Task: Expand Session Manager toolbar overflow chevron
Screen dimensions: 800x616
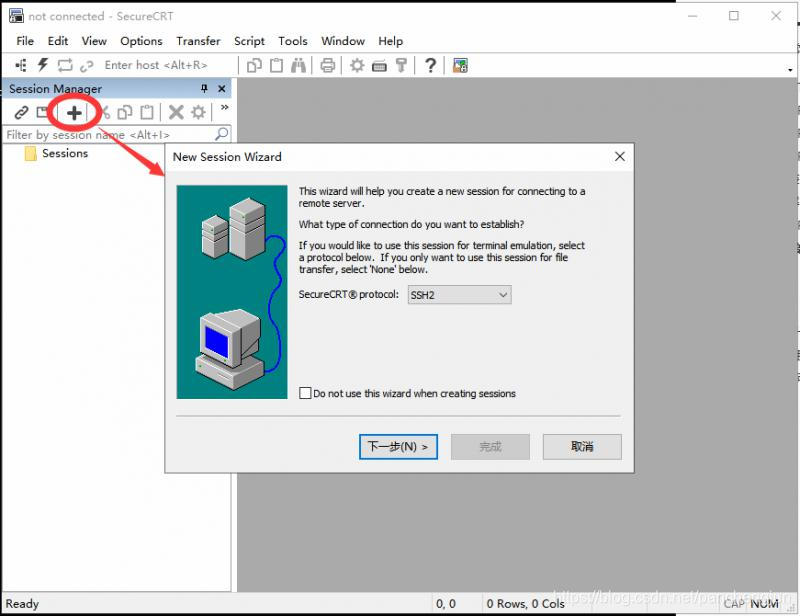Action: tap(224, 107)
